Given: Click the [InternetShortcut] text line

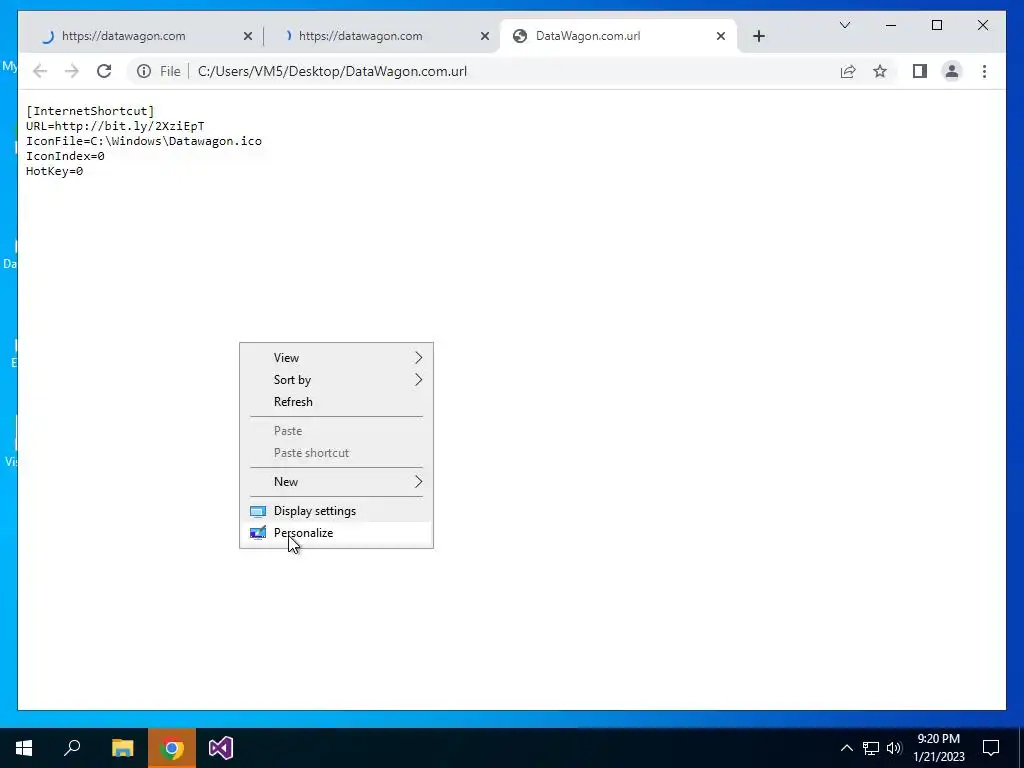Looking at the screenshot, I should [90, 111].
